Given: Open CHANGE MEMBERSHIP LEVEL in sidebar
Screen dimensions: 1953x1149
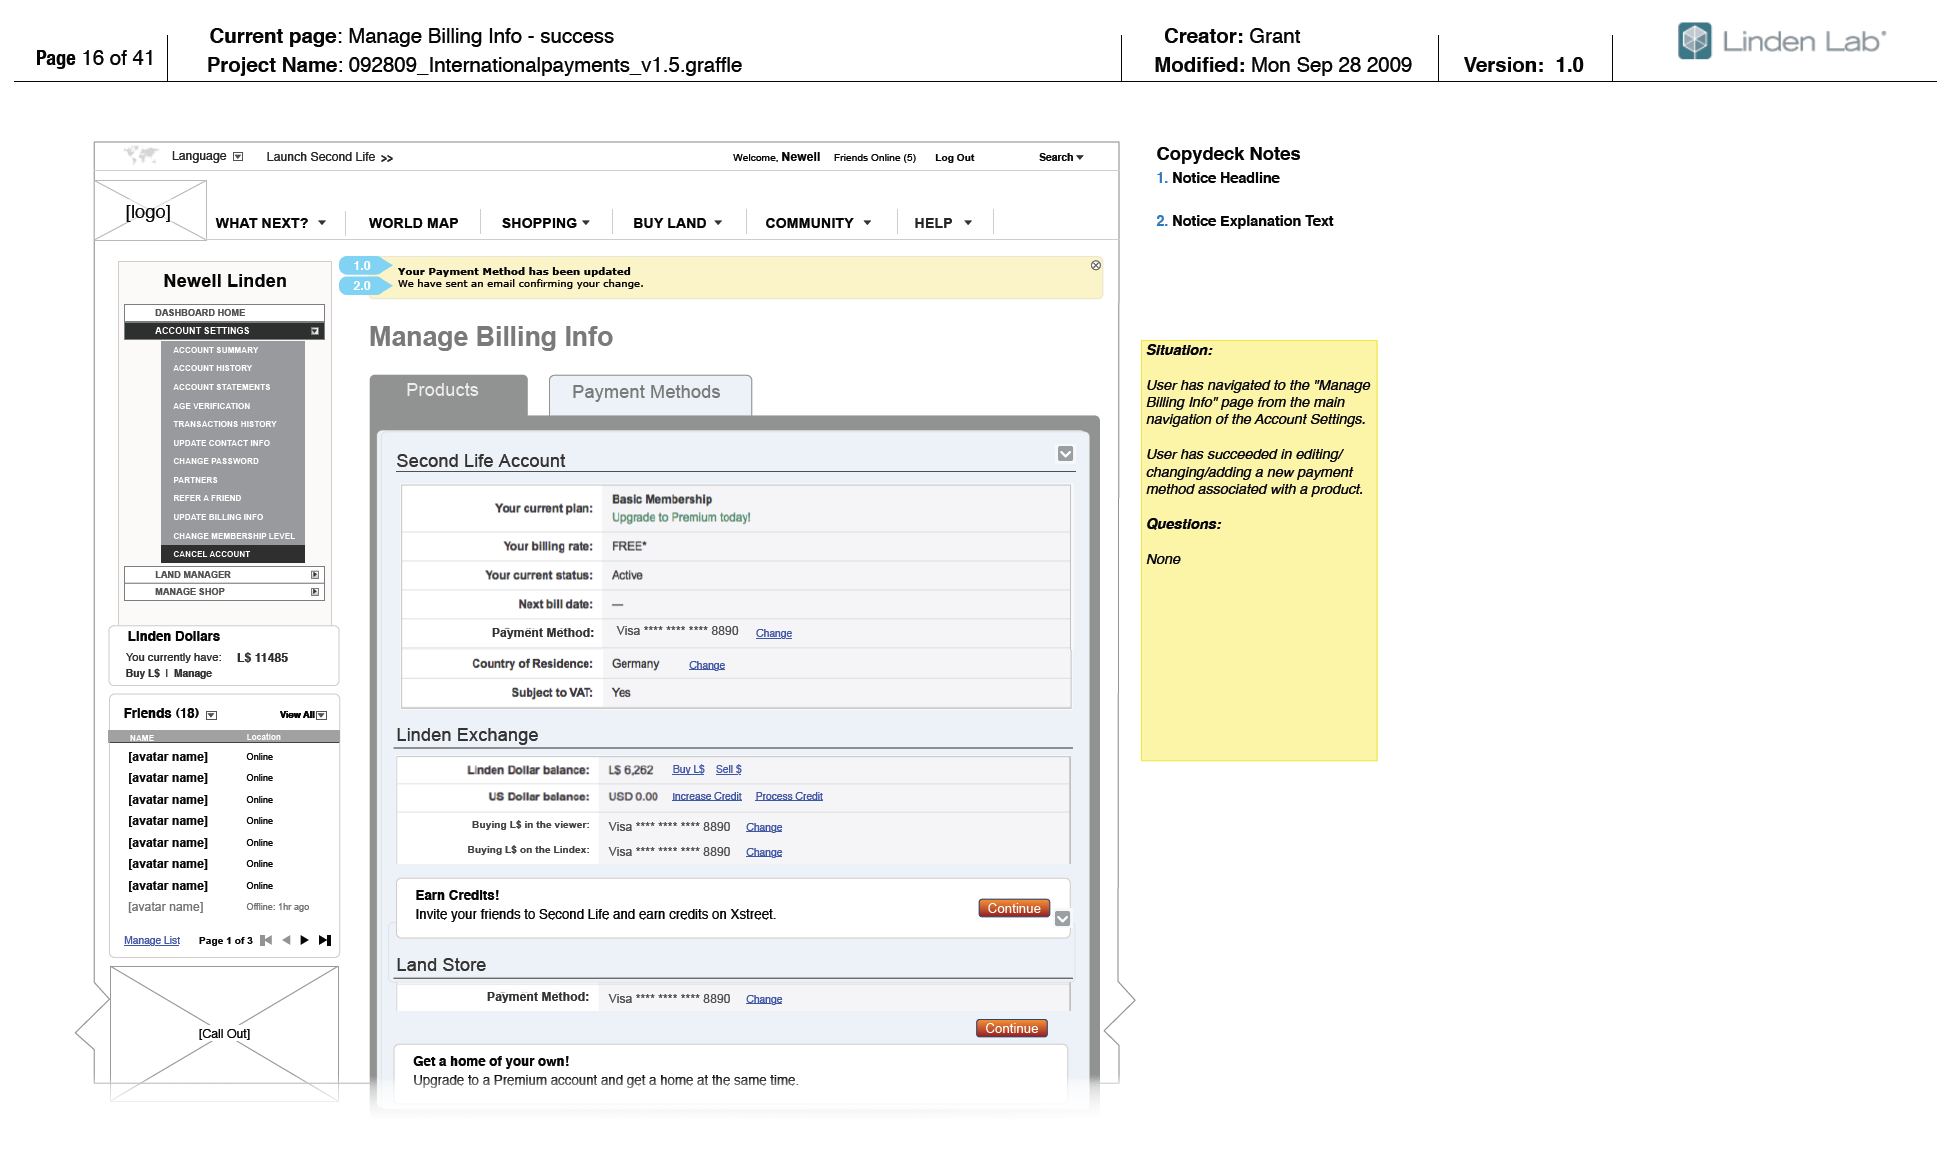Looking at the screenshot, I should tap(234, 536).
